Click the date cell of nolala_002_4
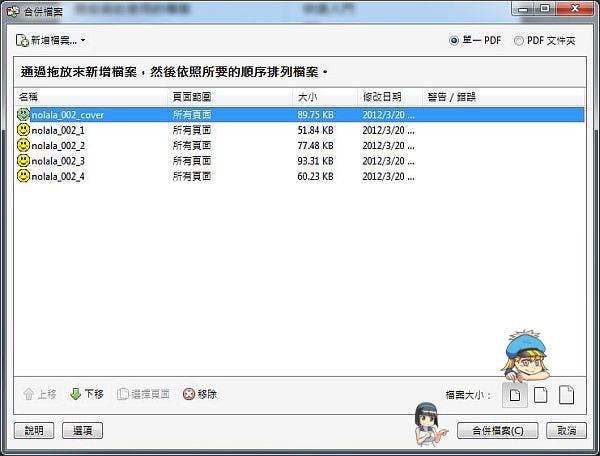600x456 pixels. pos(388,176)
